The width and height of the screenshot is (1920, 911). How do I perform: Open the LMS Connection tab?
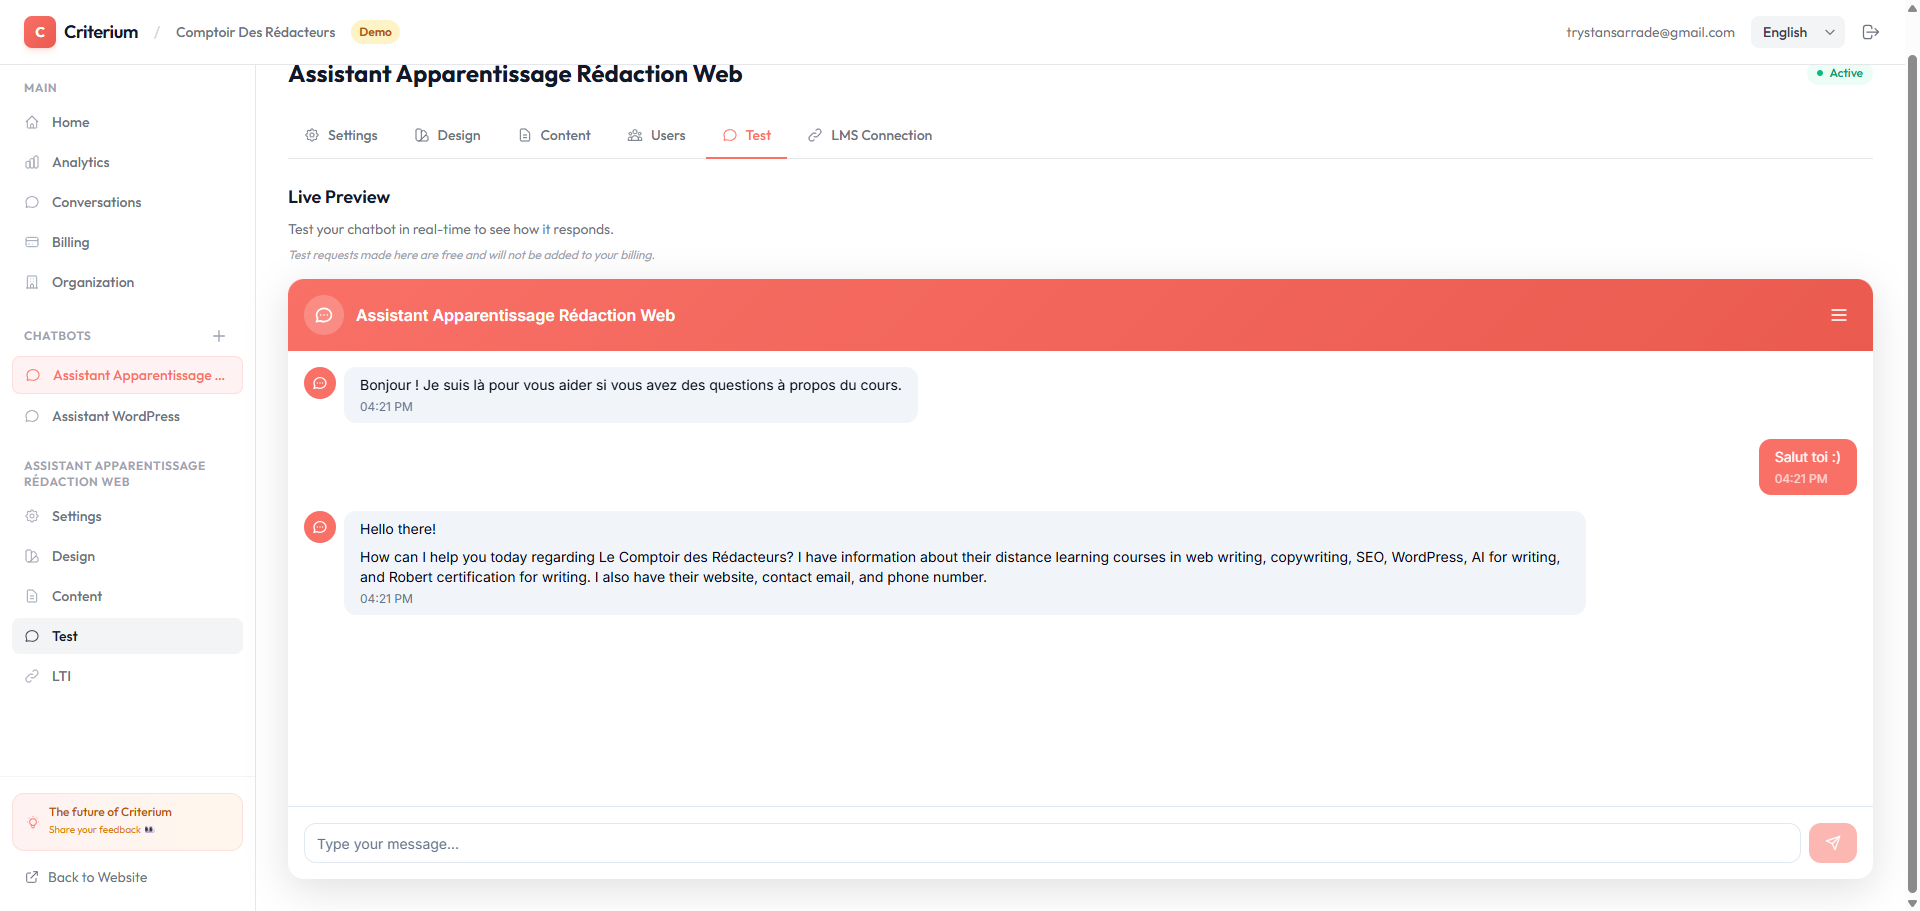coord(869,135)
